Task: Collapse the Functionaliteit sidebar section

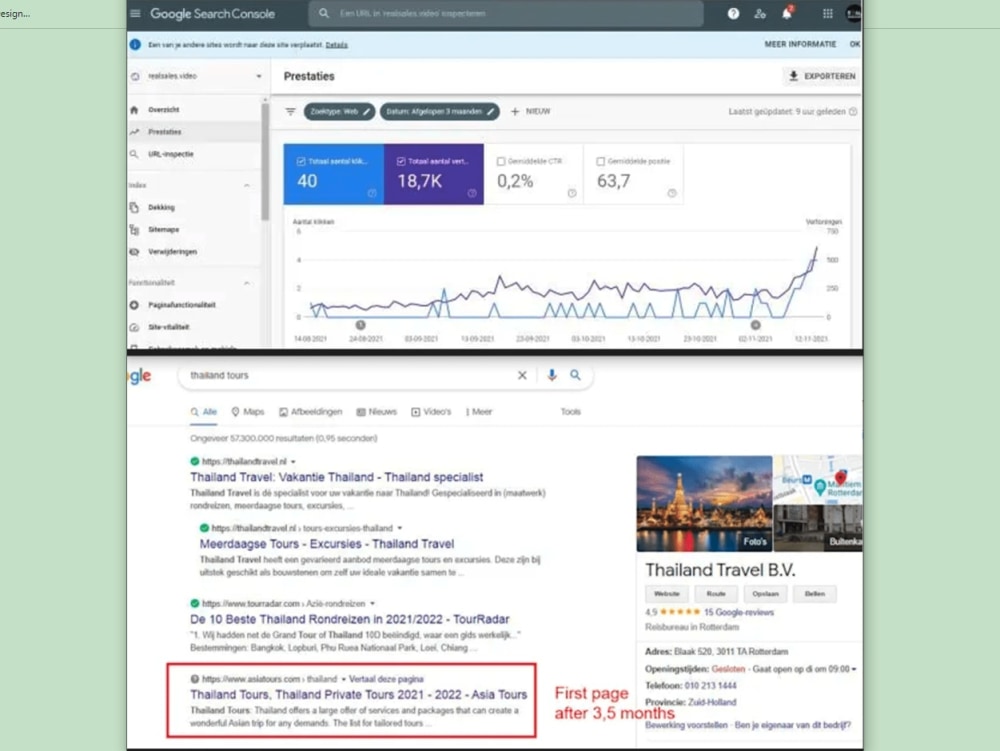Action: tap(247, 283)
